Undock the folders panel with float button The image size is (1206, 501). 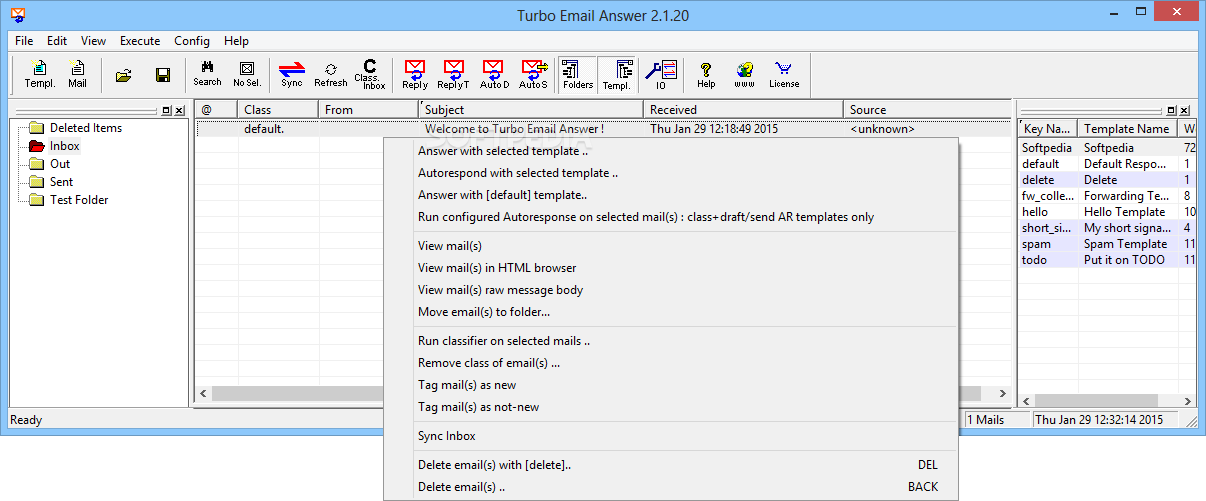click(167, 111)
